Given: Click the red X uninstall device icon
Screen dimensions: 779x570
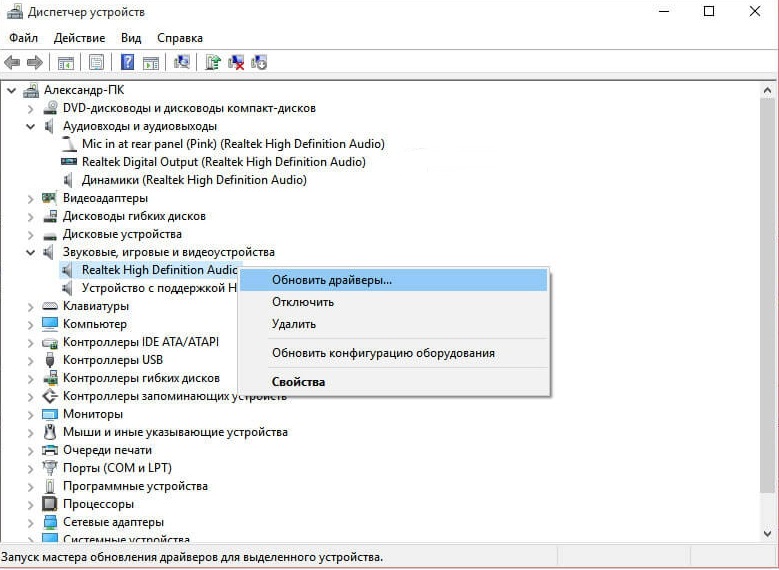Looking at the screenshot, I should [x=237, y=62].
